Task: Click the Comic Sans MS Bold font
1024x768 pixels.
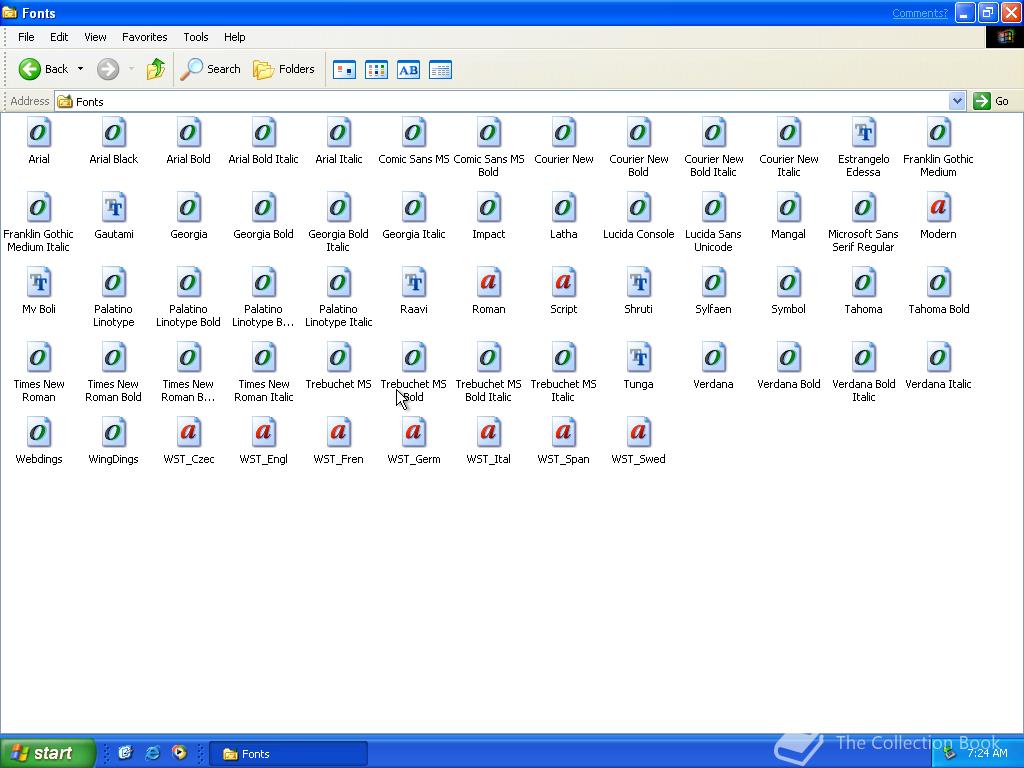Action: (x=488, y=133)
